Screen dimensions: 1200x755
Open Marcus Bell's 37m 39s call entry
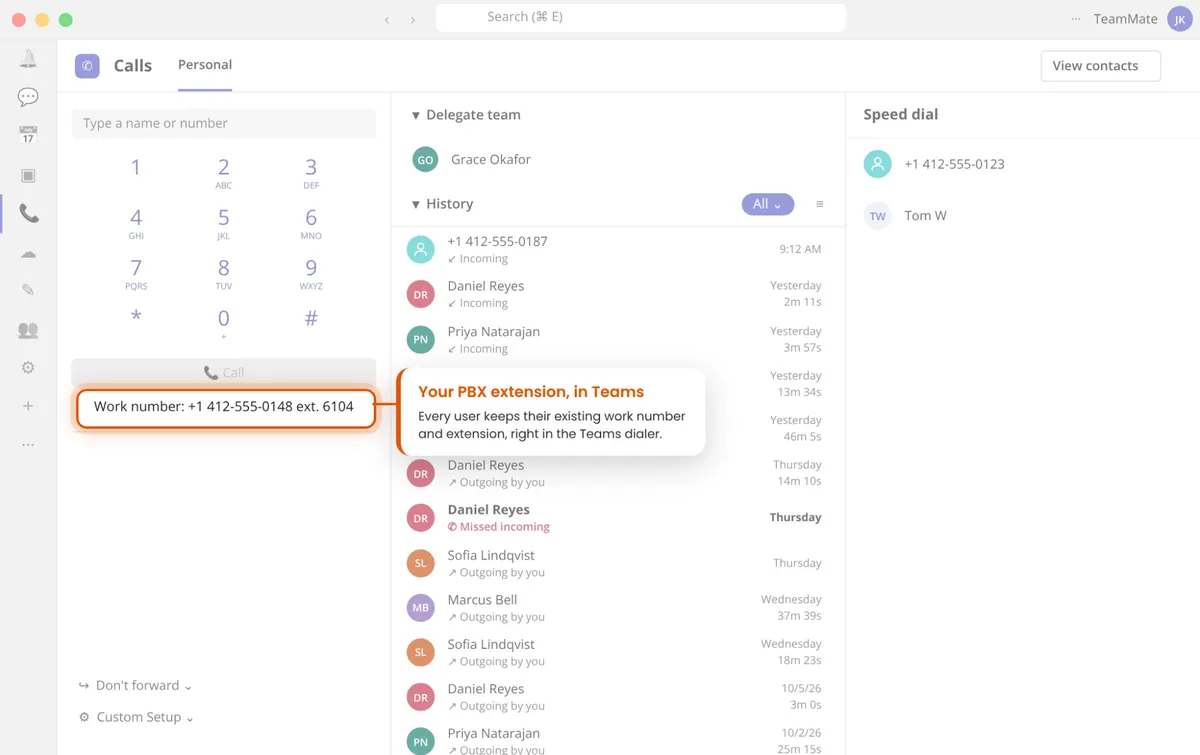618,608
